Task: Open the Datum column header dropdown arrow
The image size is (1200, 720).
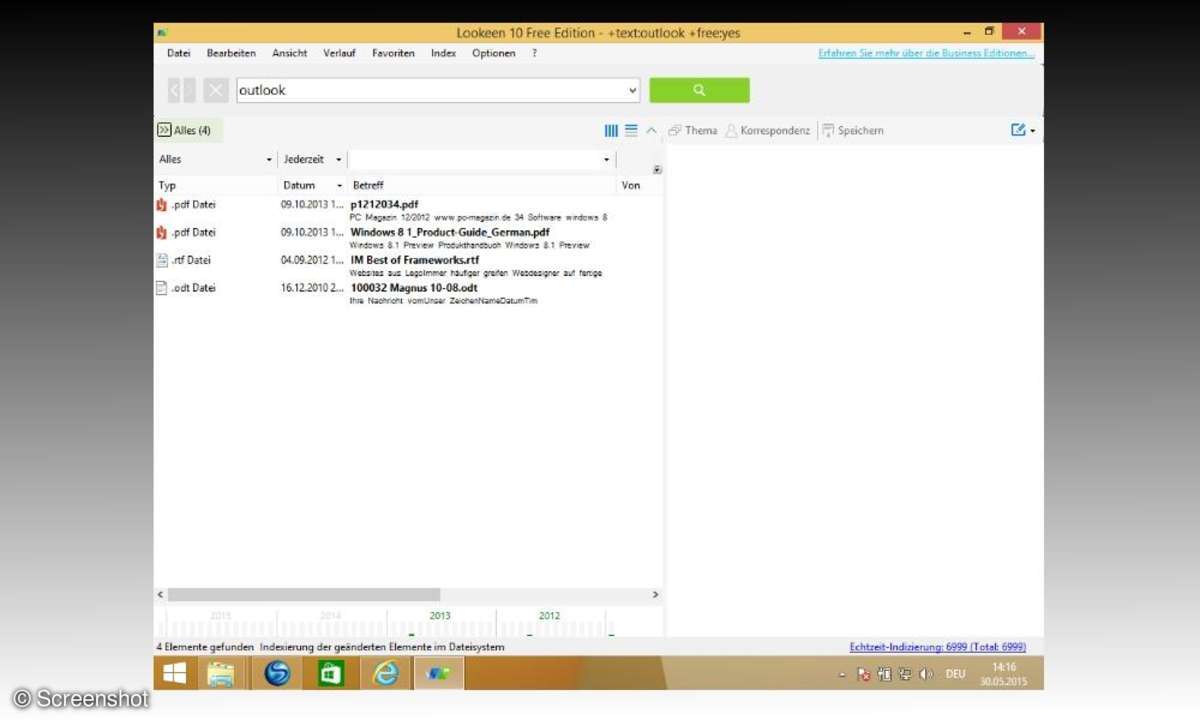Action: (339, 186)
